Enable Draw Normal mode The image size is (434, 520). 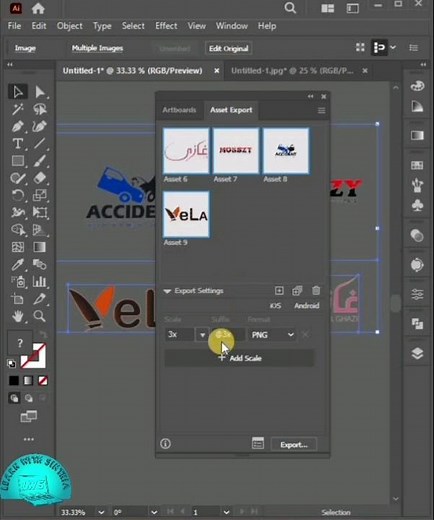coord(14,398)
